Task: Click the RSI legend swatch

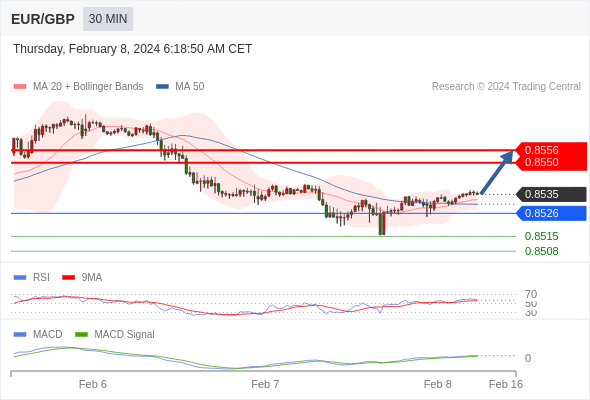Action: [20, 278]
